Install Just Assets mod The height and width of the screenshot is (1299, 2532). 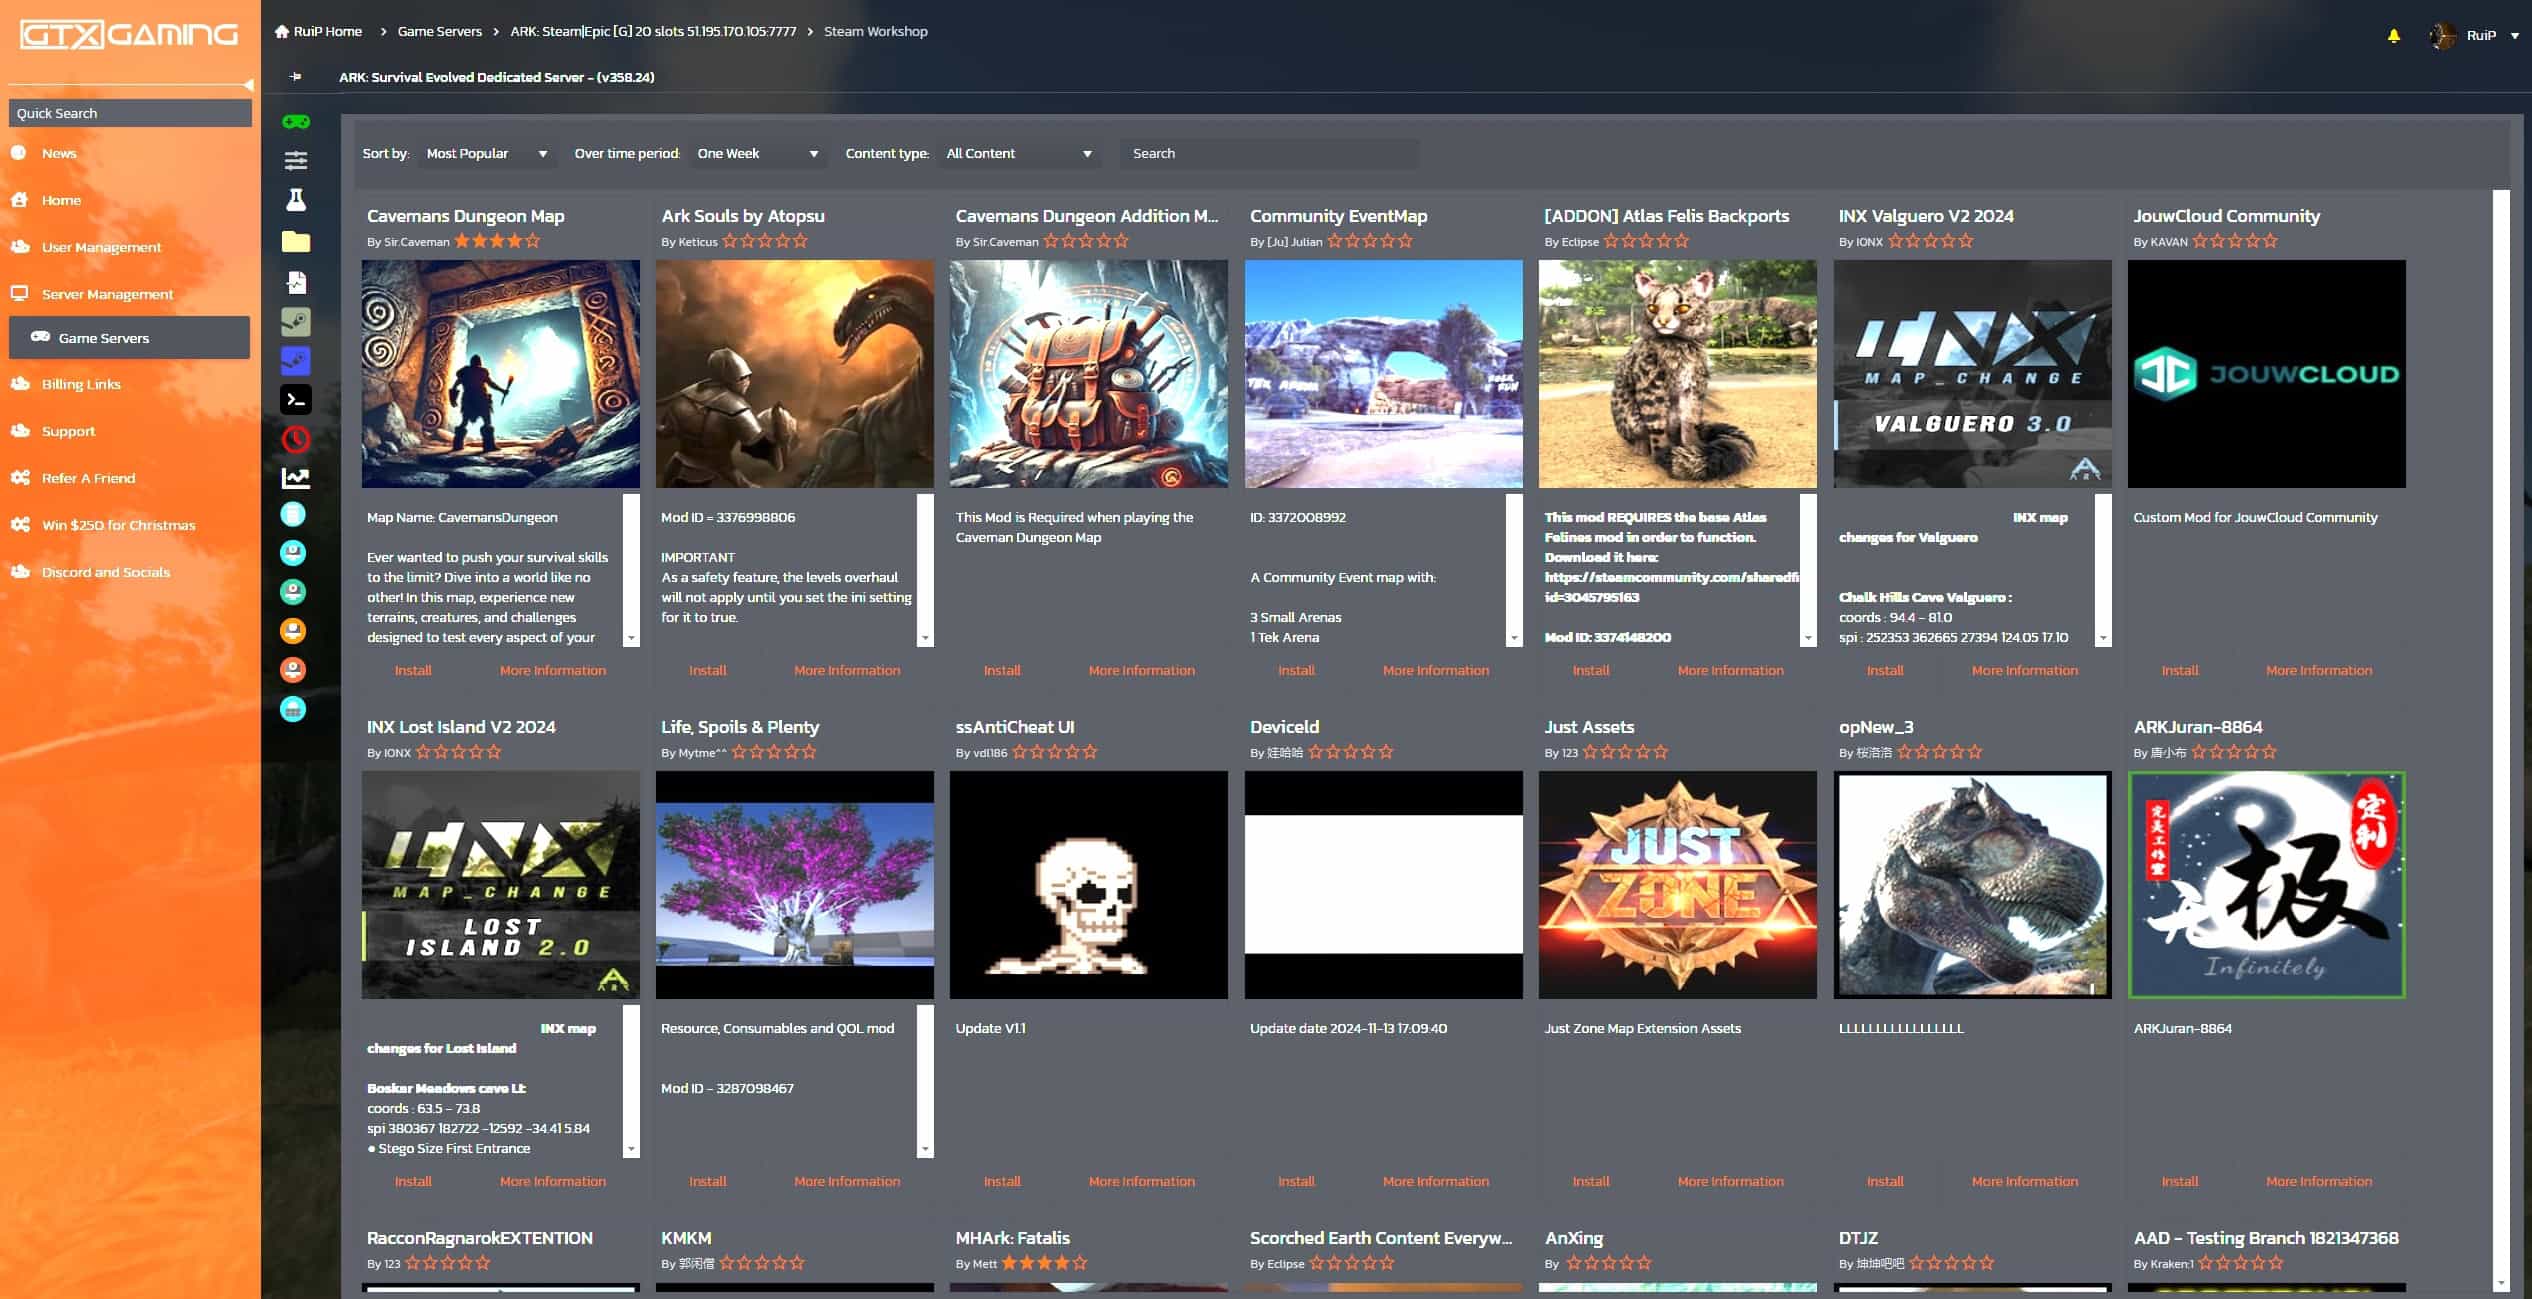click(x=1590, y=1181)
